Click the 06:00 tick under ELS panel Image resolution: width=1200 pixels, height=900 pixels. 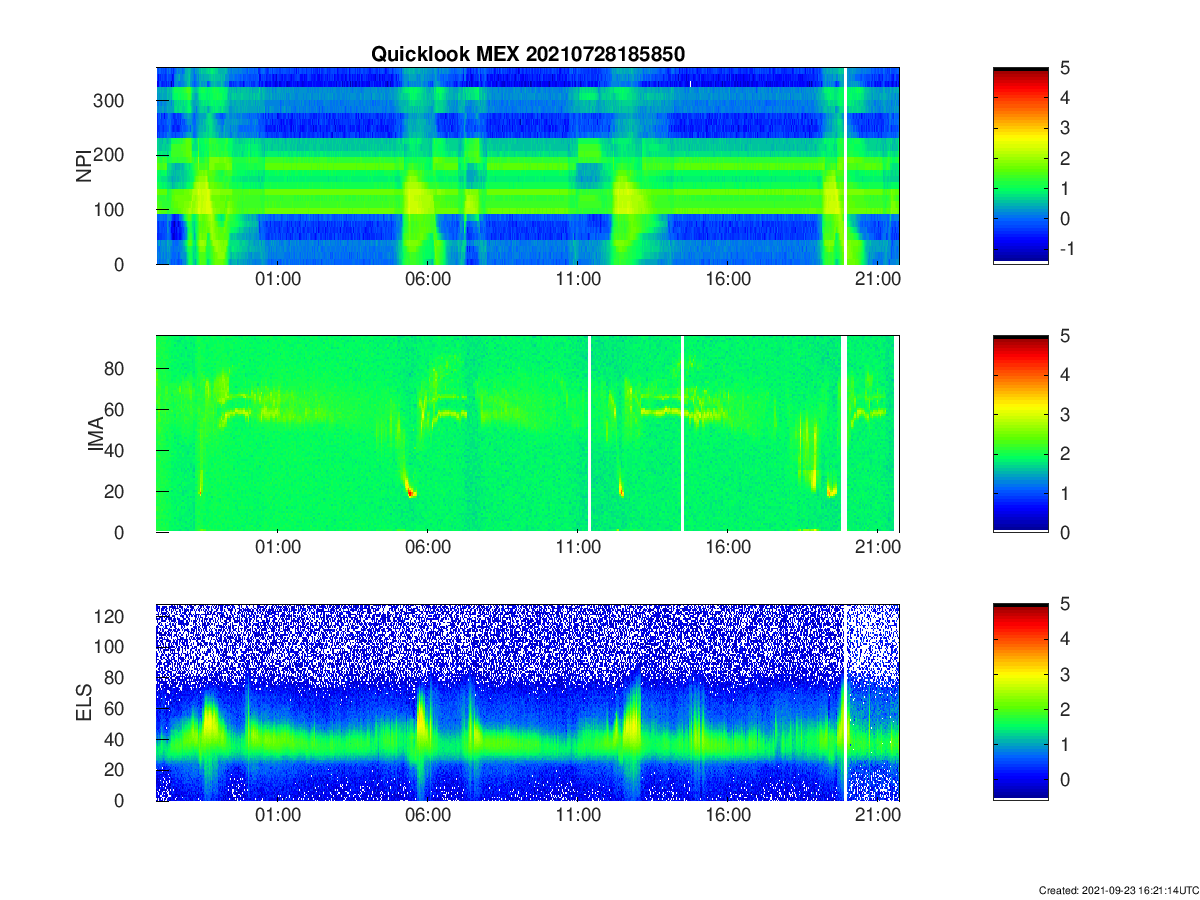(x=428, y=815)
